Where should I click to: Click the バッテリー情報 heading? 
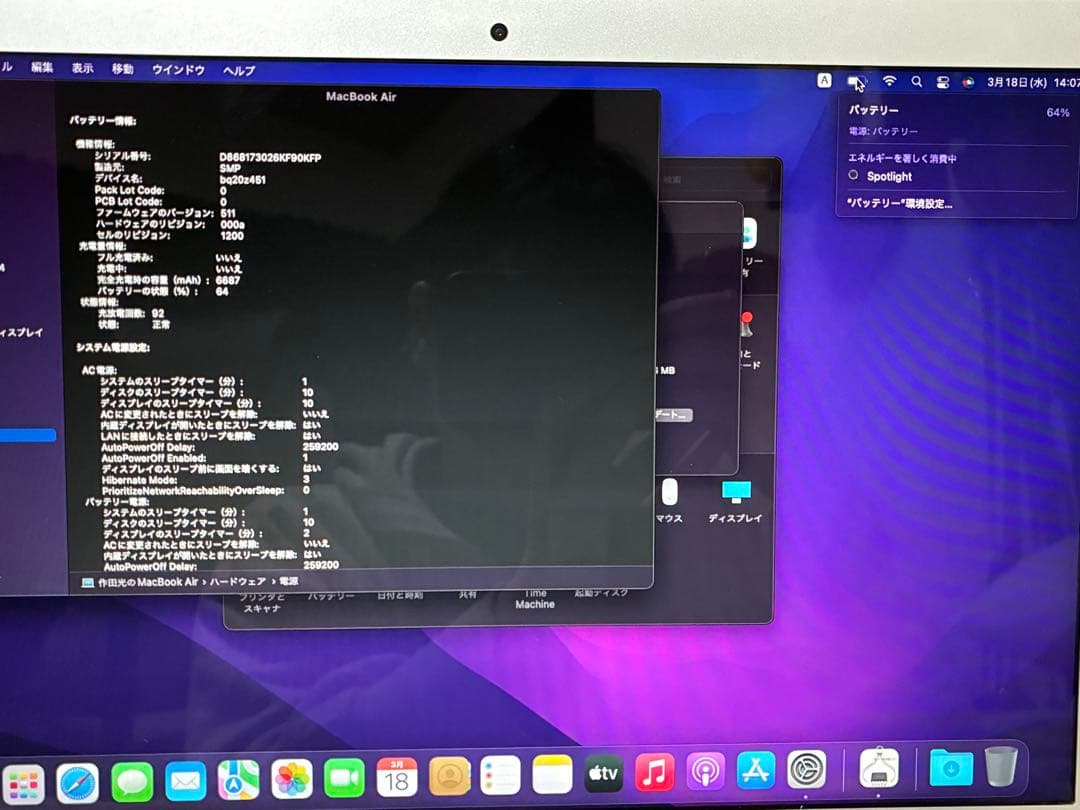point(103,121)
